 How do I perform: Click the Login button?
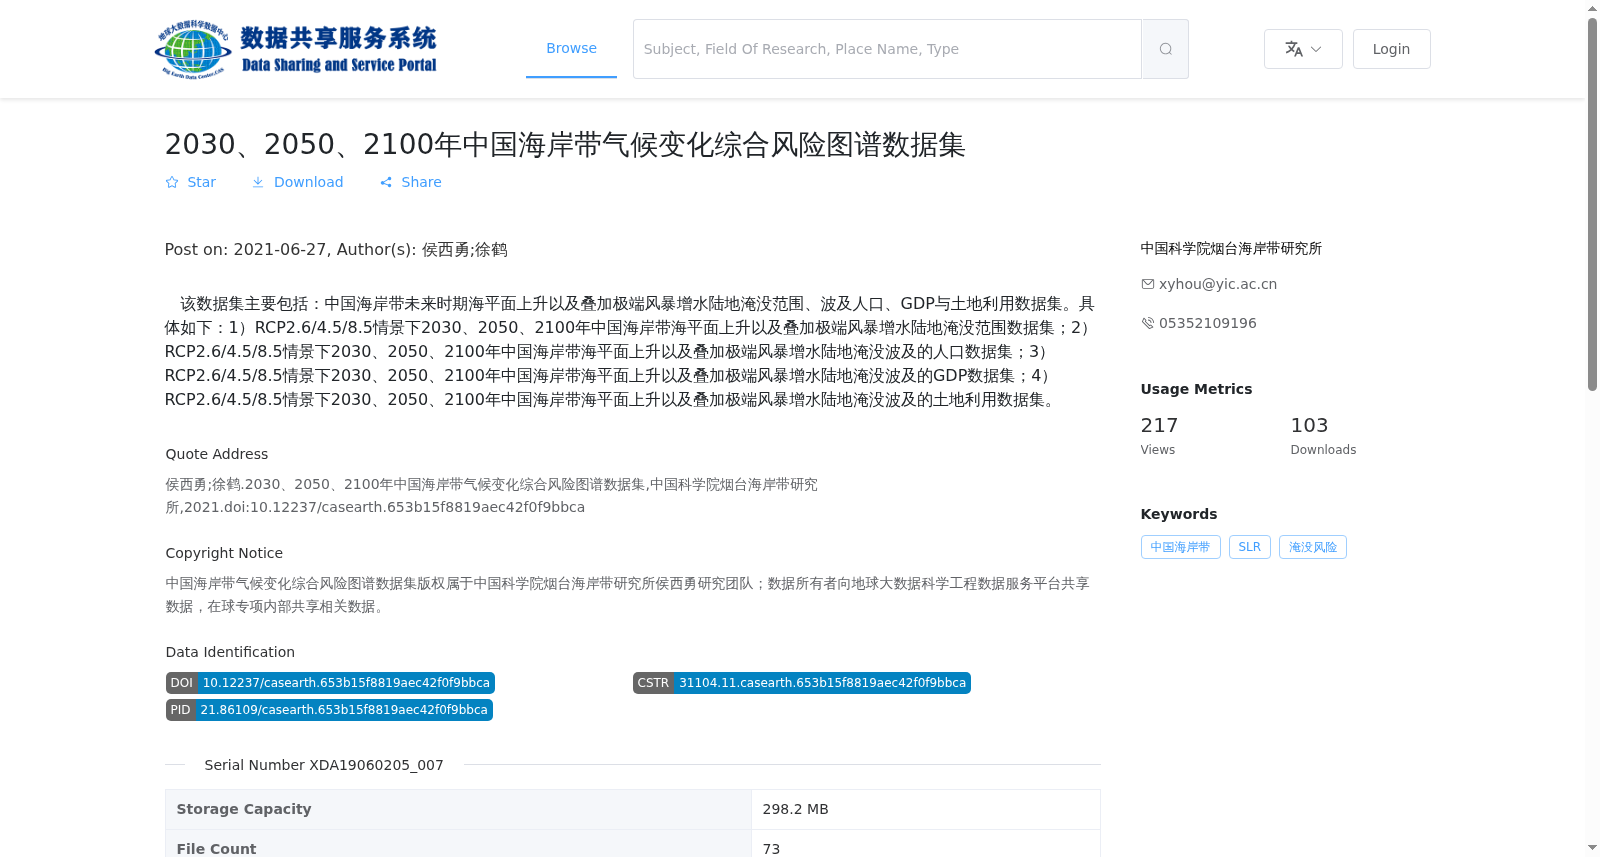tap(1391, 49)
